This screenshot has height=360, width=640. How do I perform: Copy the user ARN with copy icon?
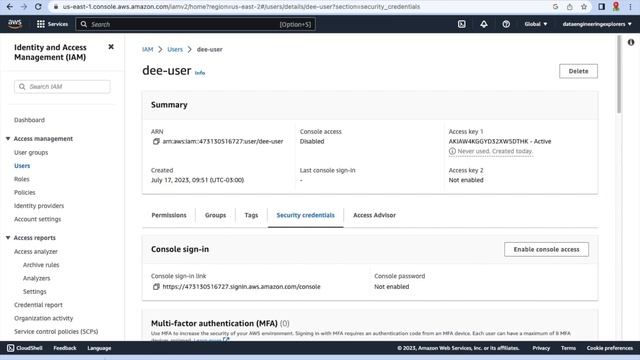point(156,141)
